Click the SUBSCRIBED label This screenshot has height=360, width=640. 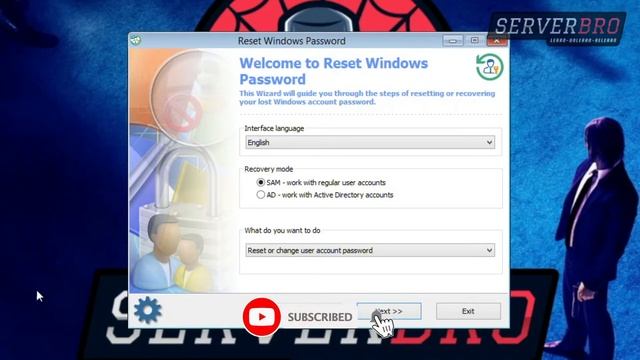click(320, 317)
